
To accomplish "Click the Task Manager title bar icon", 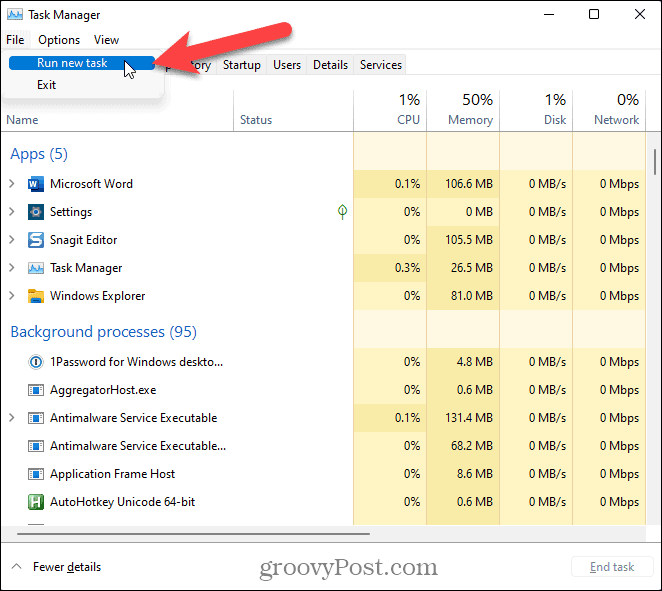I will [x=15, y=14].
